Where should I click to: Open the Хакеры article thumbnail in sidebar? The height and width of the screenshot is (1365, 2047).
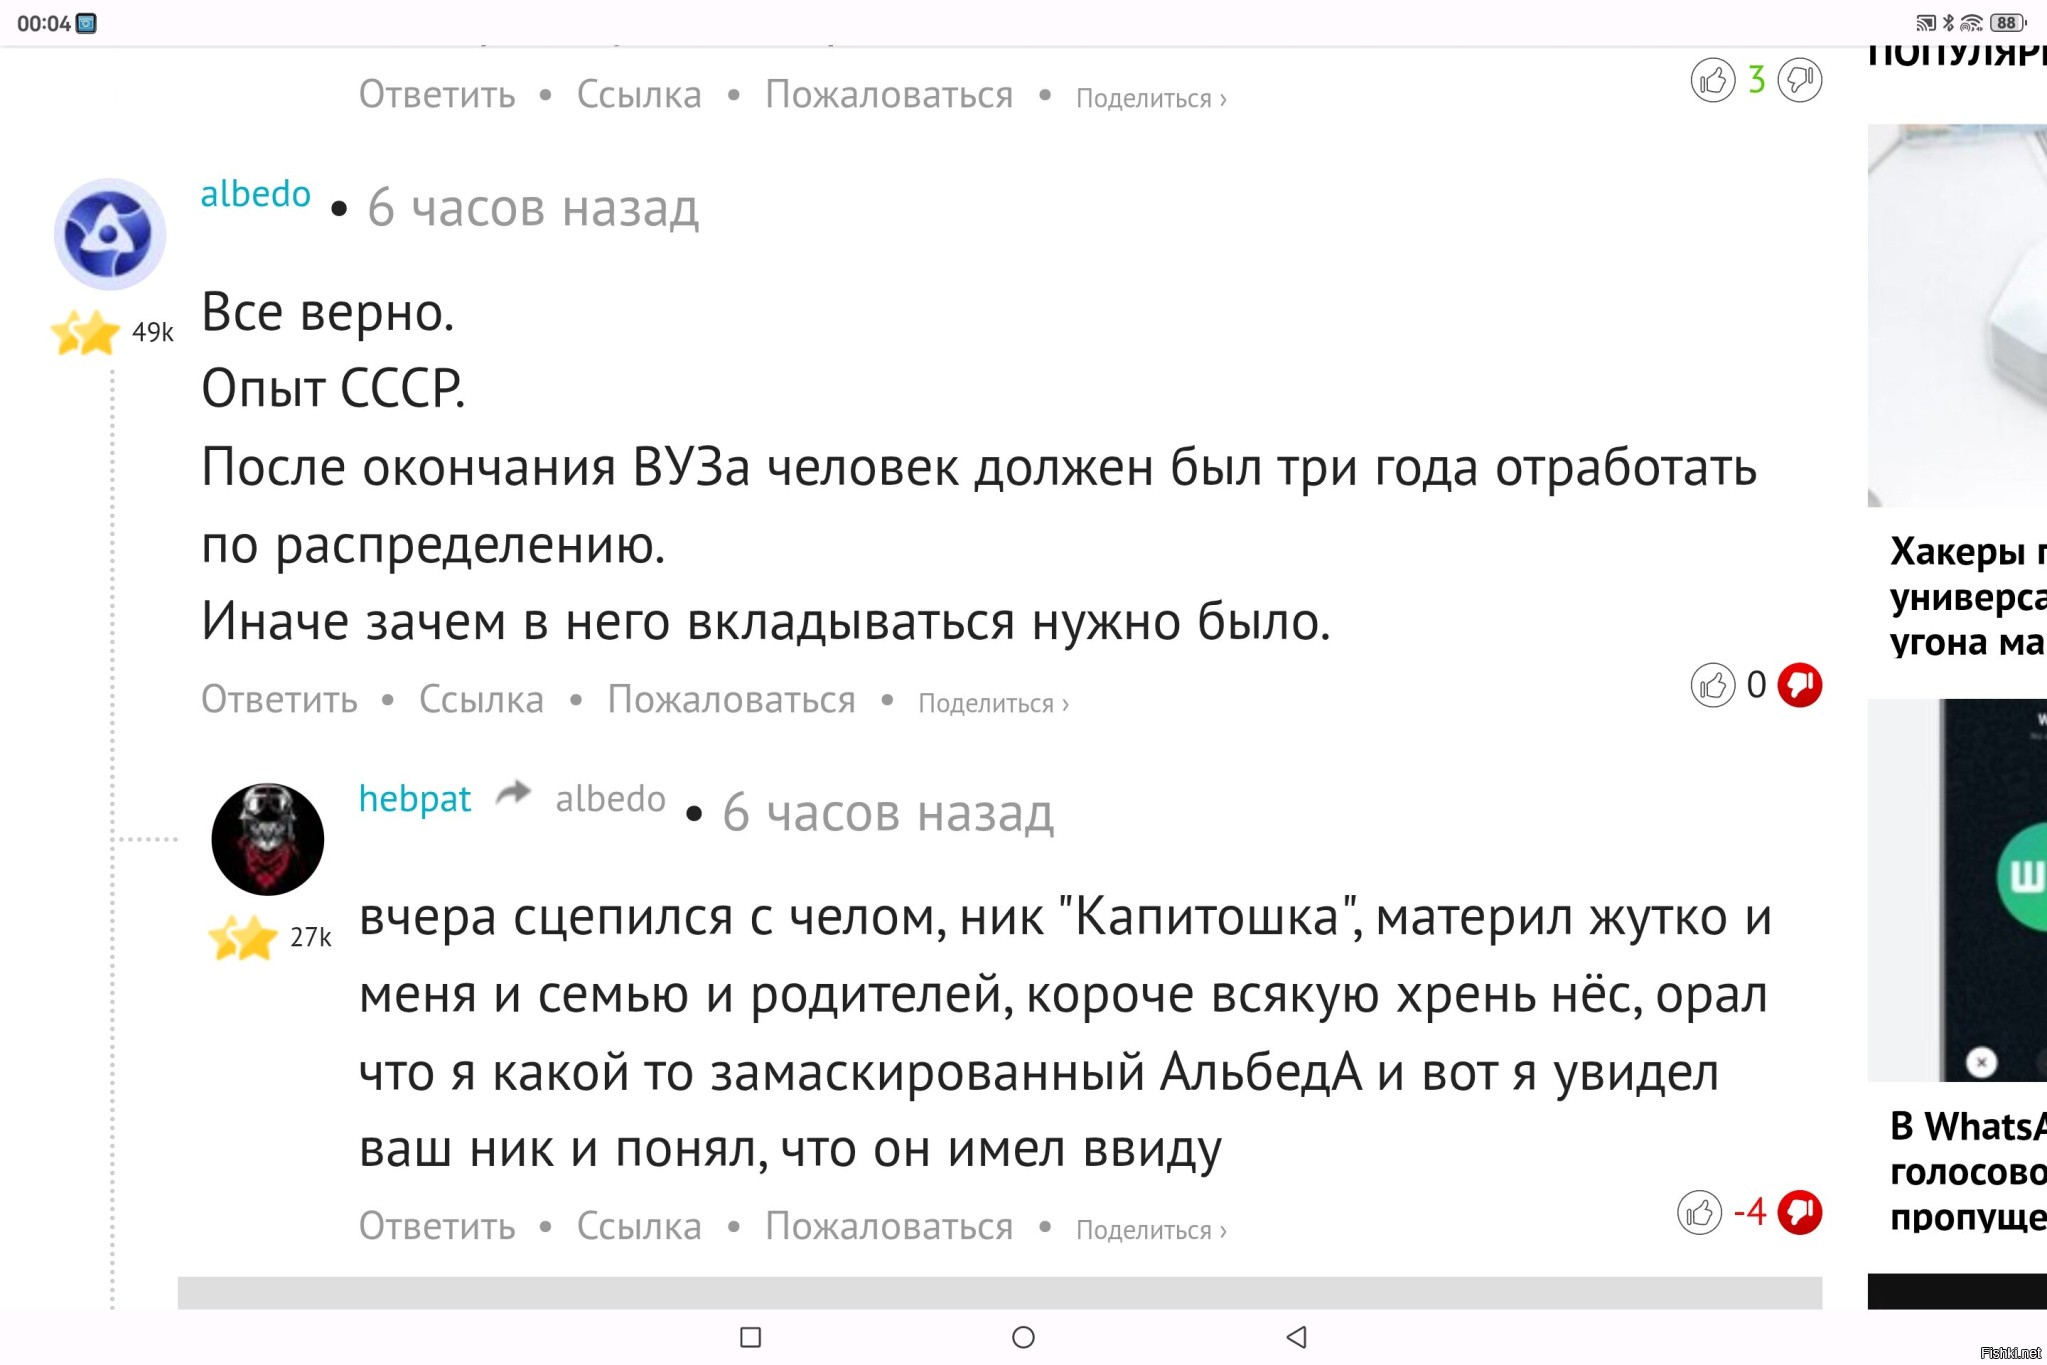click(x=1957, y=315)
